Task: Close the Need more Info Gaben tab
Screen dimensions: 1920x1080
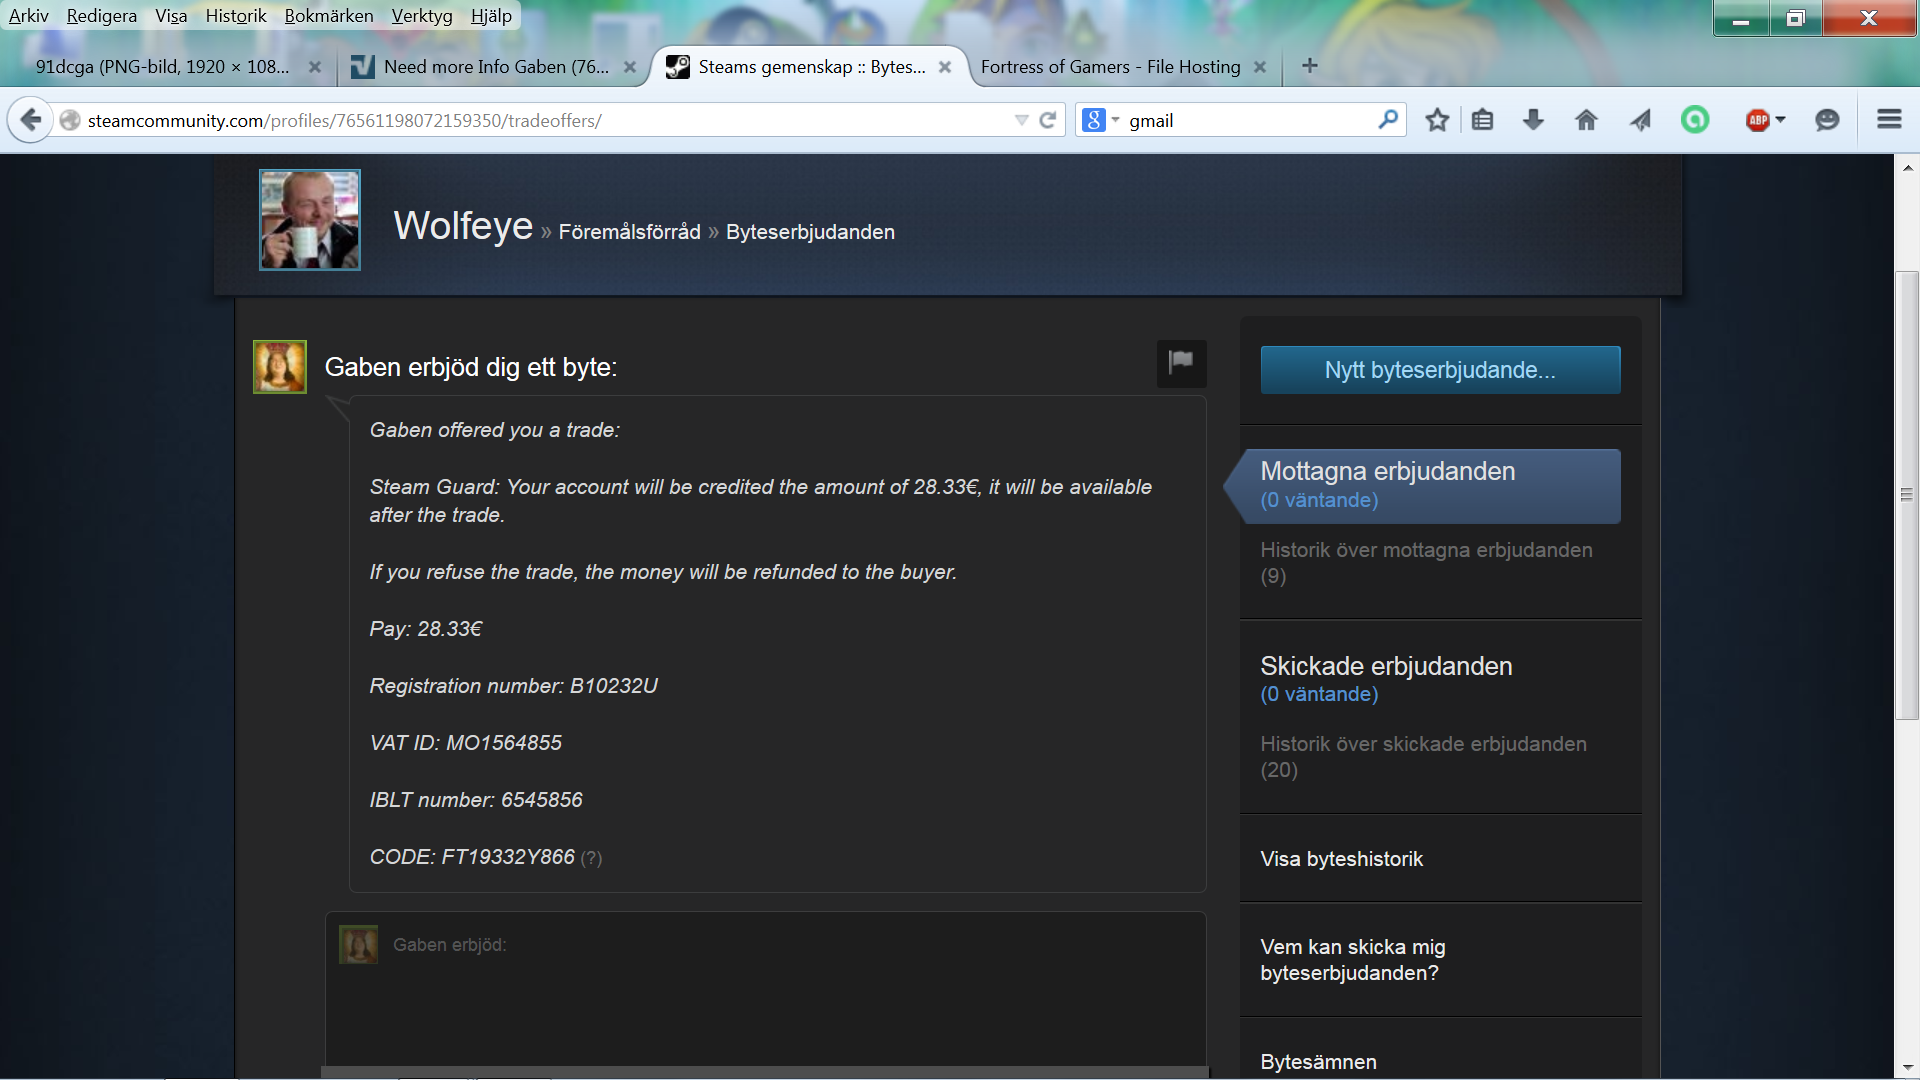Action: pyautogui.click(x=630, y=67)
